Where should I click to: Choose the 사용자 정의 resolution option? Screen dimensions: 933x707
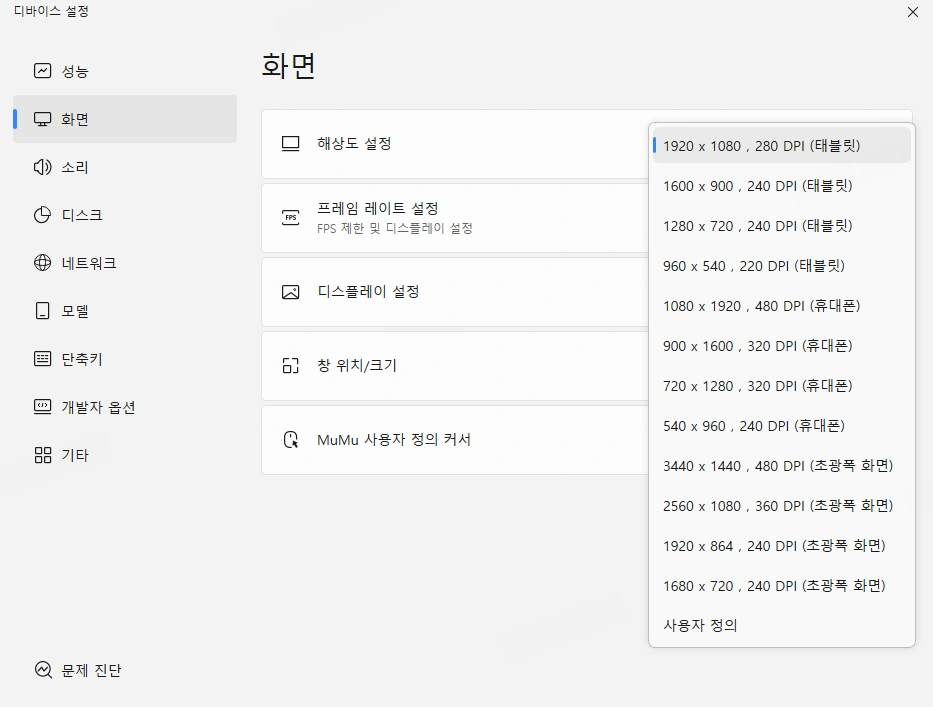click(x=782, y=625)
